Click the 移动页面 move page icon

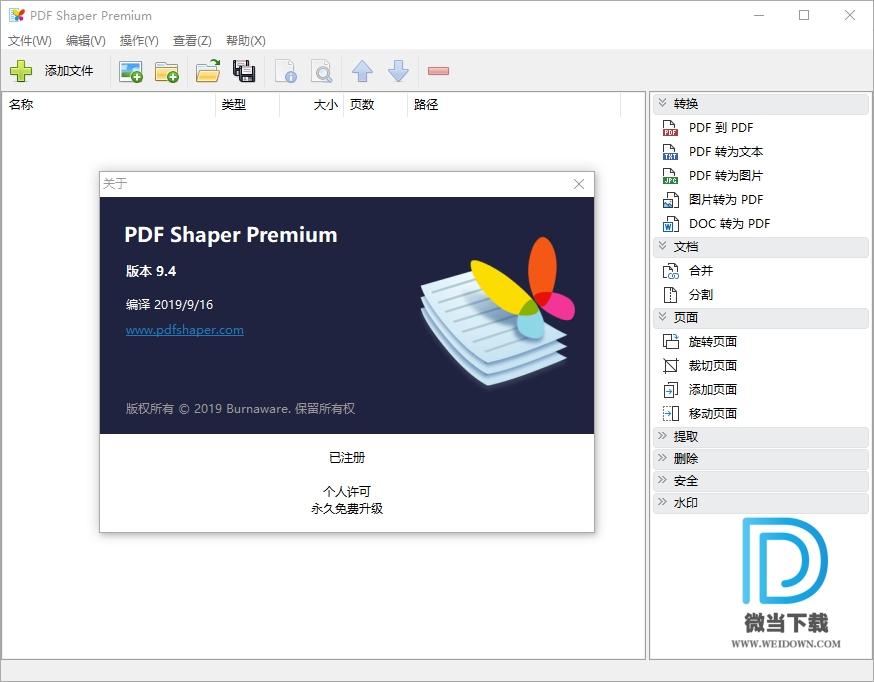pos(671,413)
